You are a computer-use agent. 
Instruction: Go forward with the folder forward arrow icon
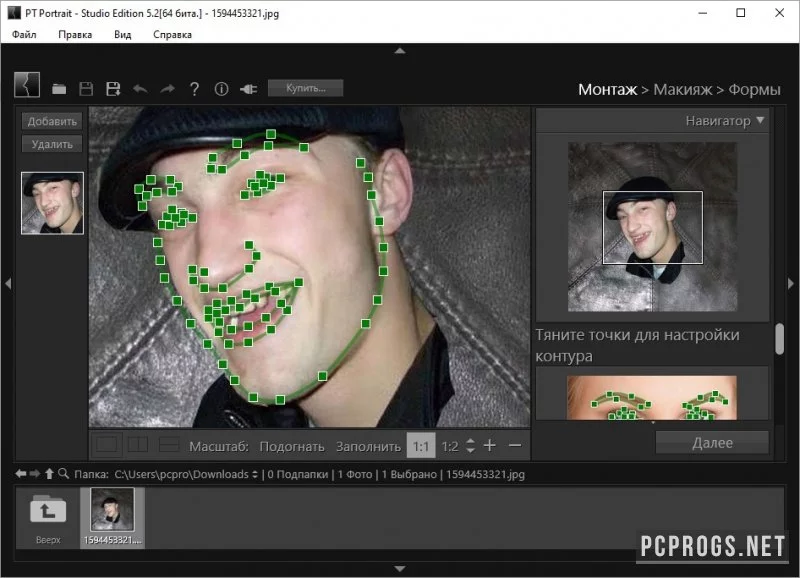click(x=35, y=474)
